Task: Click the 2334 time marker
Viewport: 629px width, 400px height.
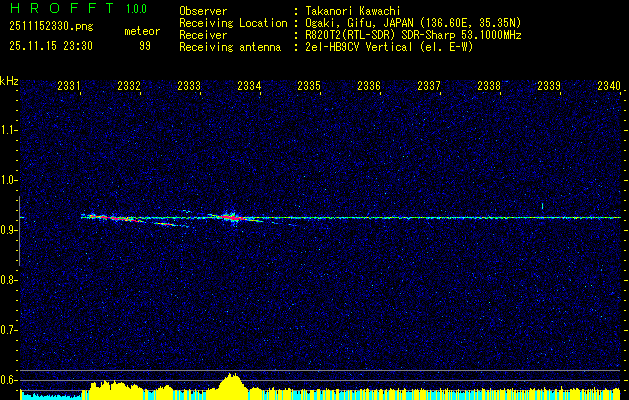Action: click(249, 85)
